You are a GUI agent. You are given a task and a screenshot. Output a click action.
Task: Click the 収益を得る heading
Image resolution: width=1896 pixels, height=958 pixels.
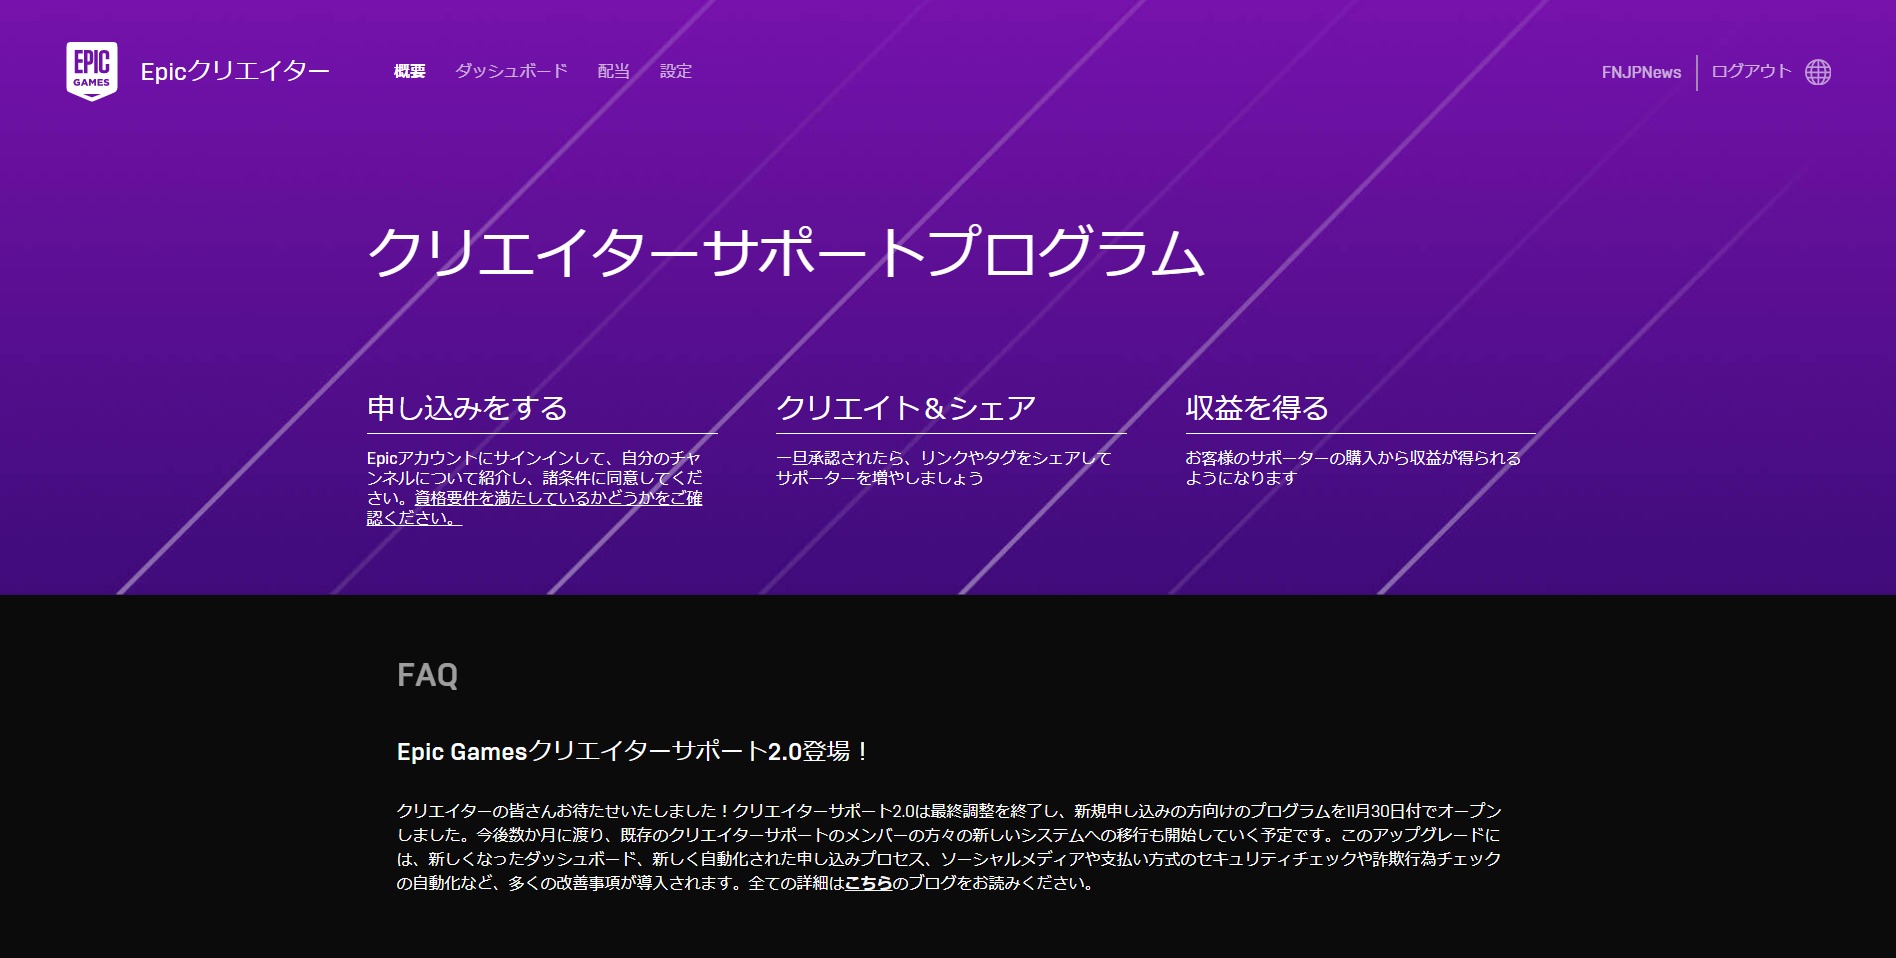pos(1257,408)
